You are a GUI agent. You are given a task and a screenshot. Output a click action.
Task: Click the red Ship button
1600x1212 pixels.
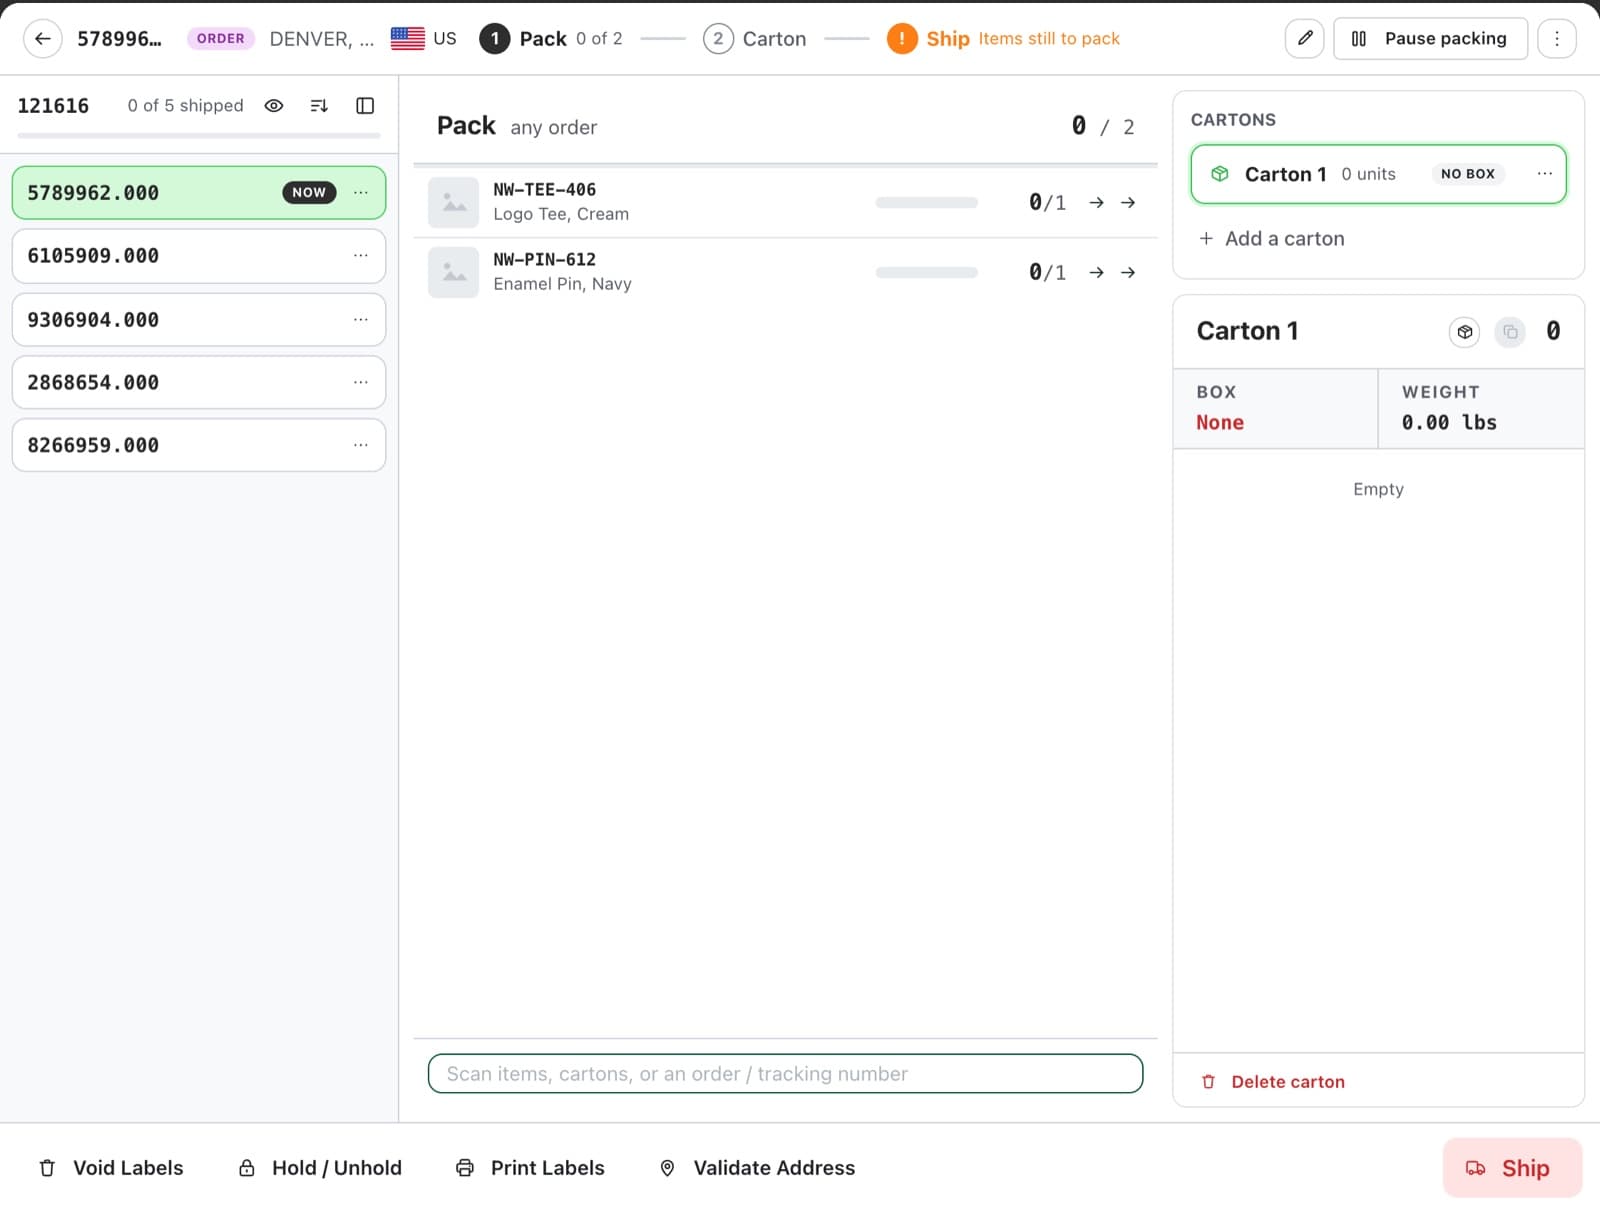(x=1512, y=1168)
